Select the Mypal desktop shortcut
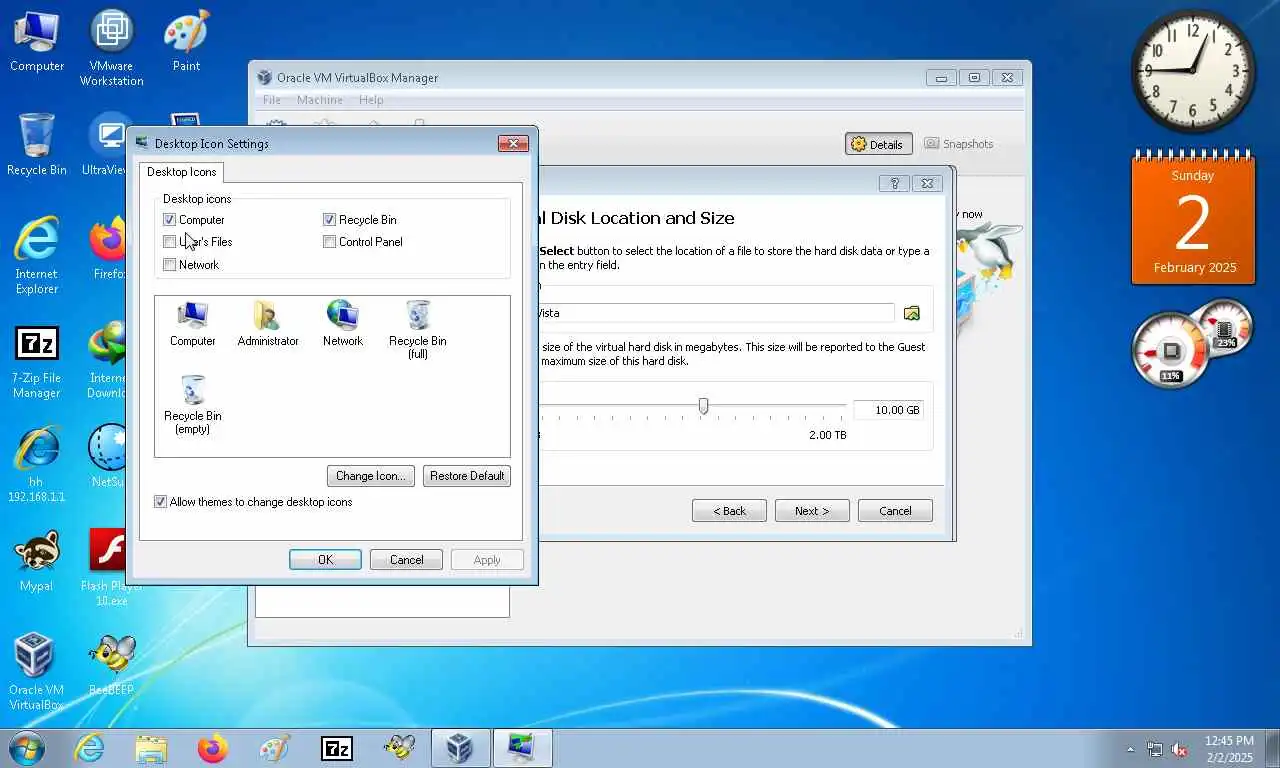This screenshot has height=768, width=1280. (x=37, y=561)
